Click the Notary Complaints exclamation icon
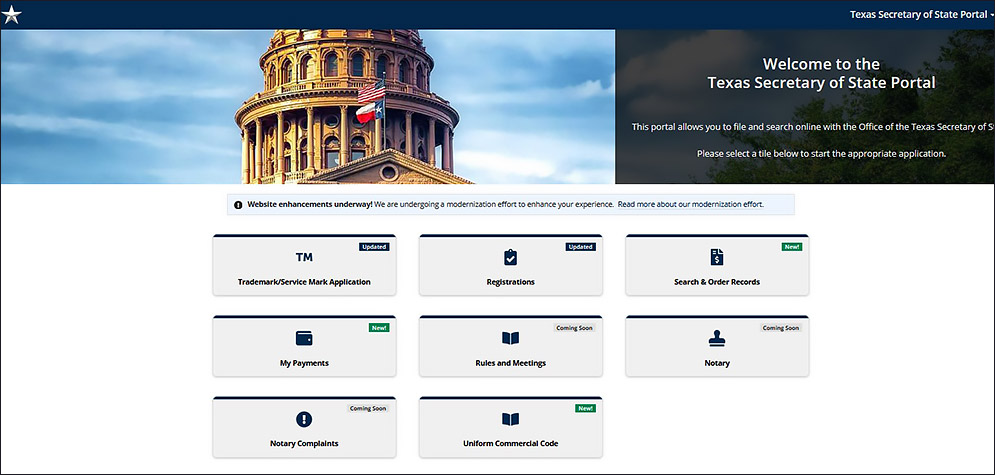Viewport: 995px width, 475px height. click(304, 419)
